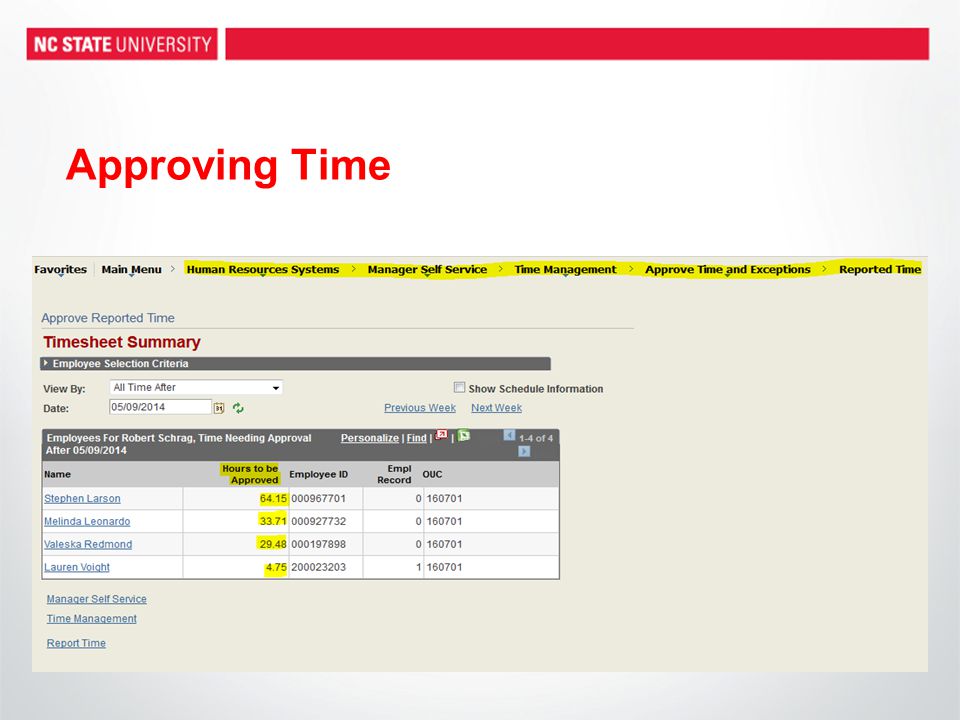
Task: Select Time Management in the breadcrumb
Action: [565, 269]
